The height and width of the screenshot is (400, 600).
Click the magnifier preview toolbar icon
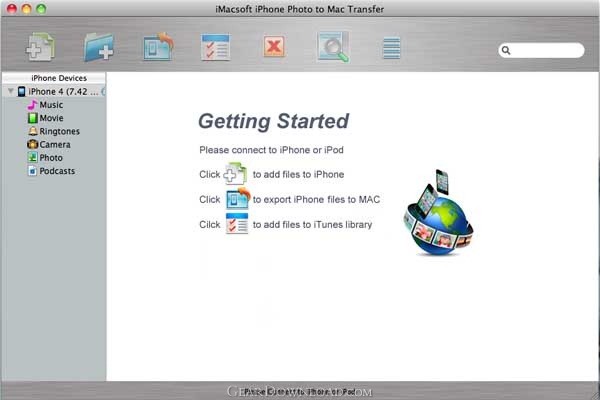(333, 47)
